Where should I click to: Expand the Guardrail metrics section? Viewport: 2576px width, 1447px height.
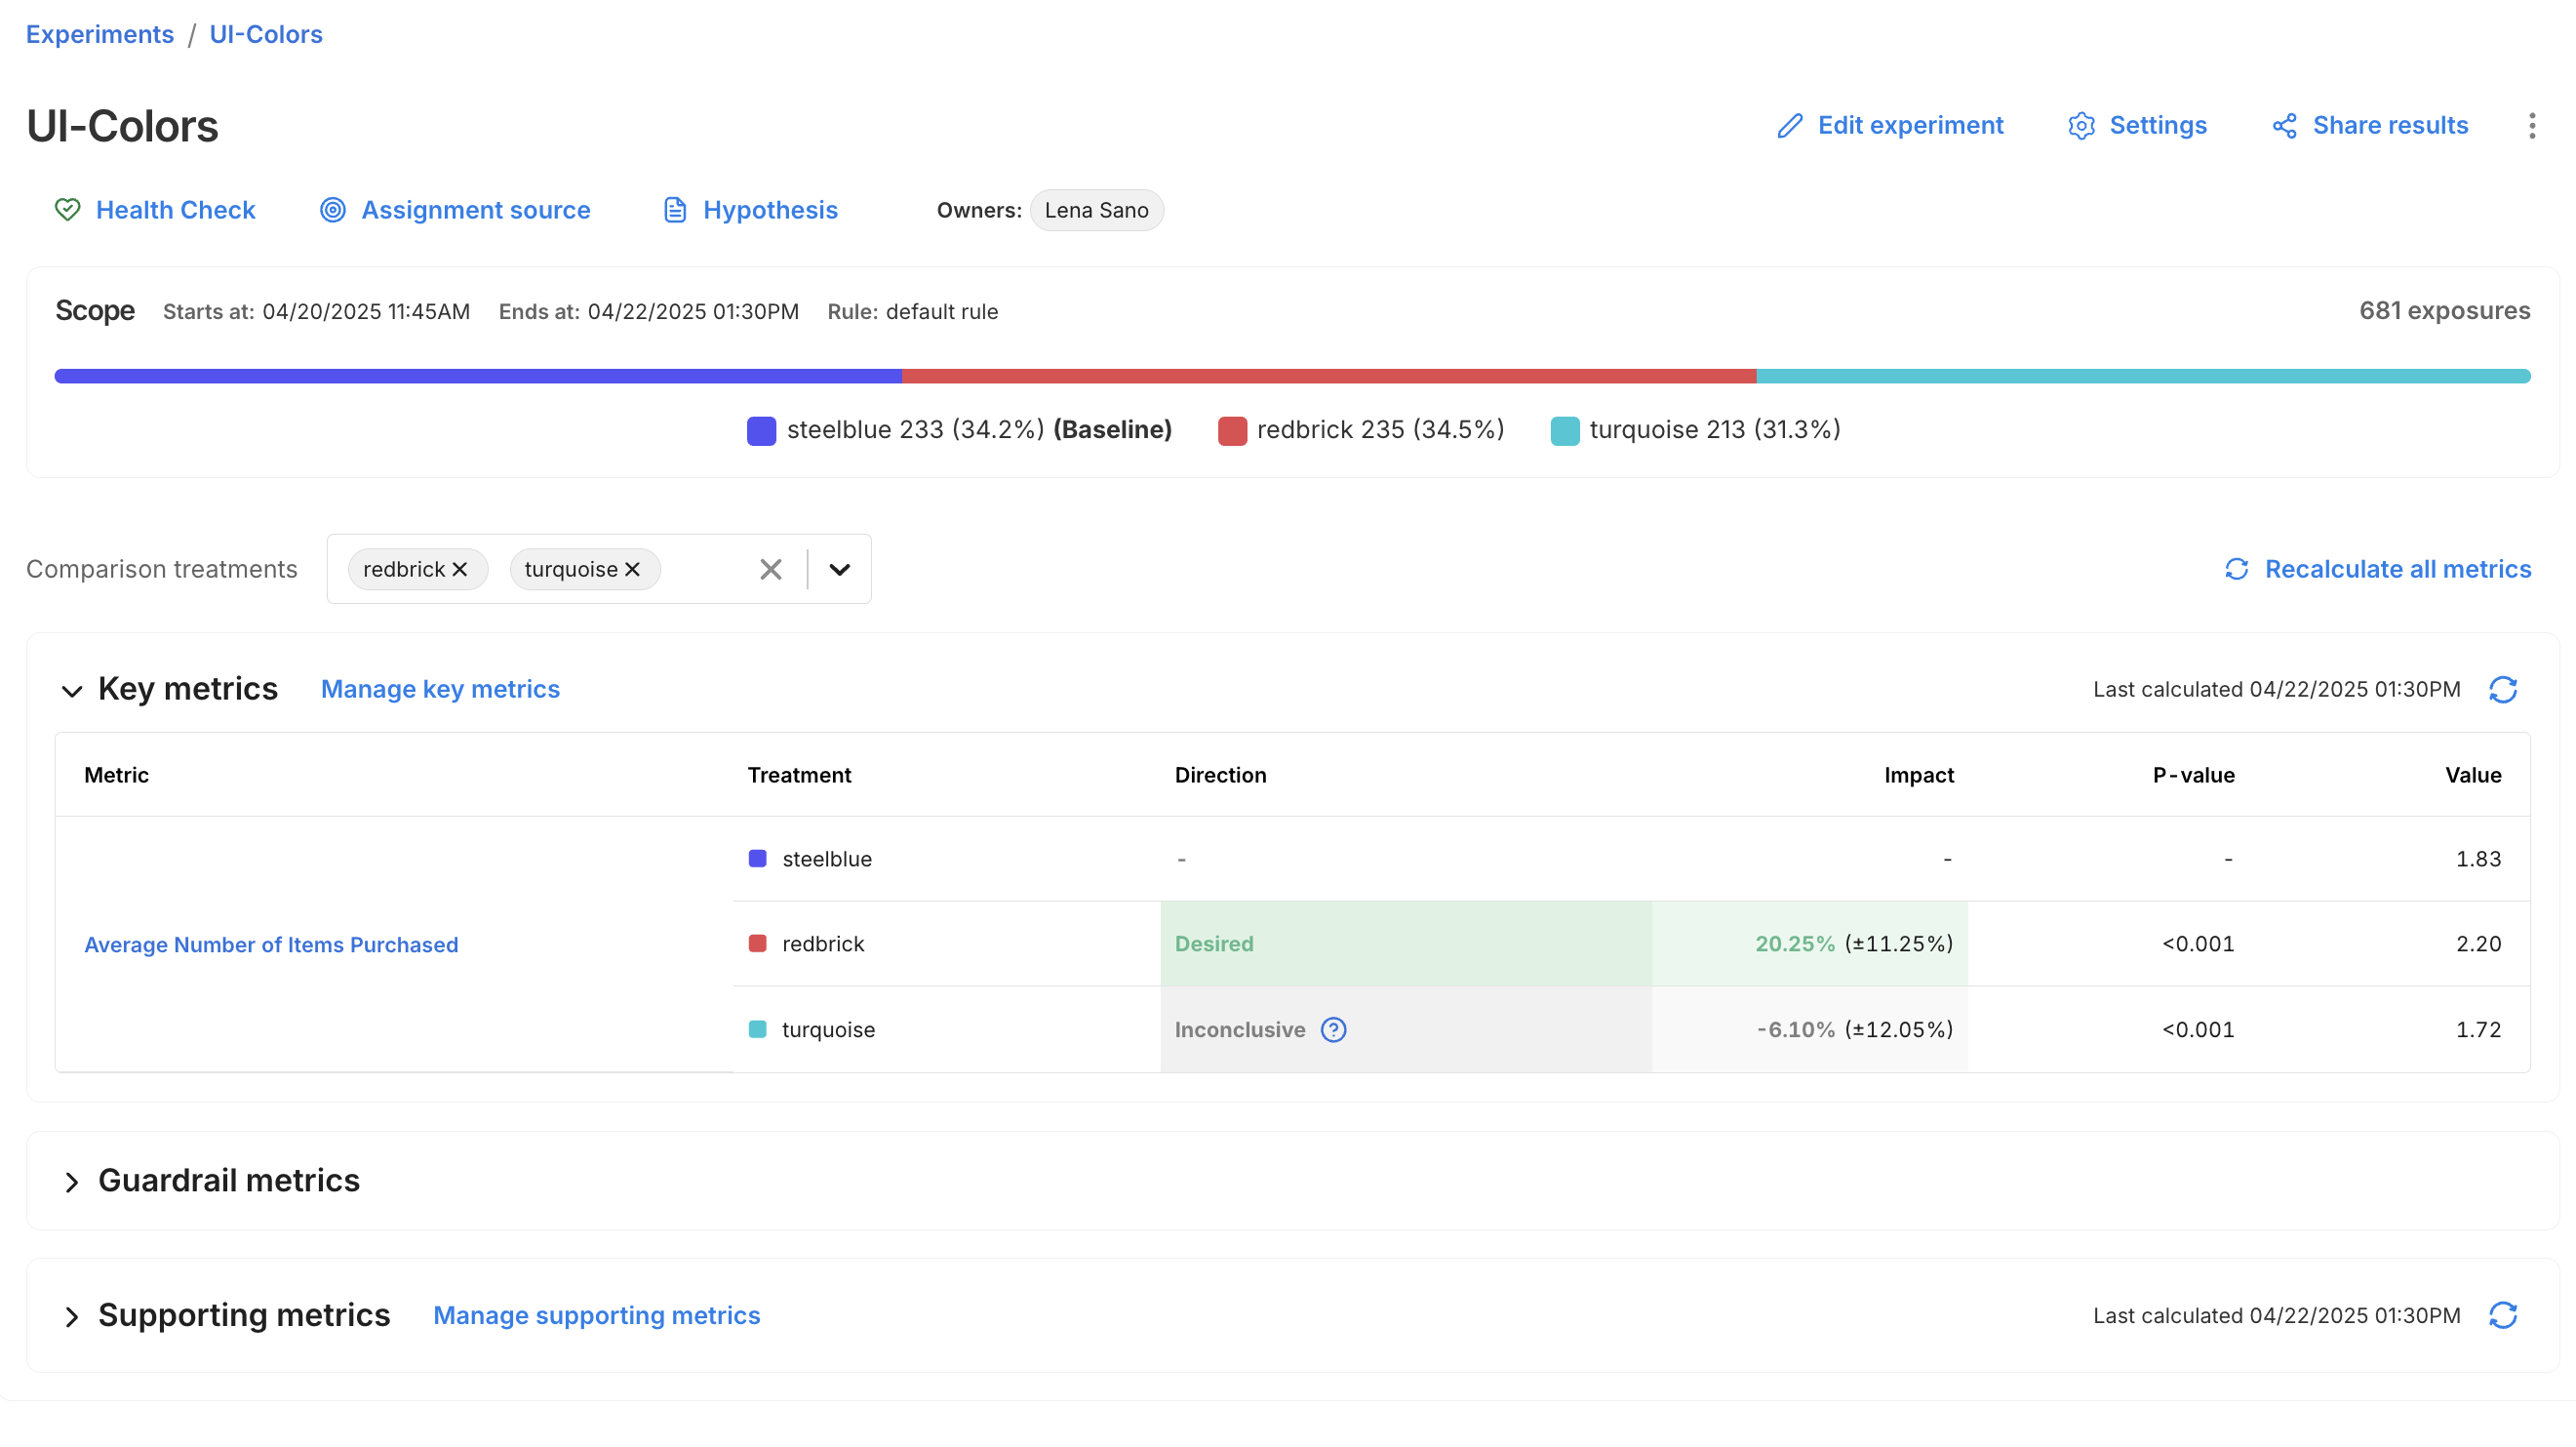point(72,1183)
